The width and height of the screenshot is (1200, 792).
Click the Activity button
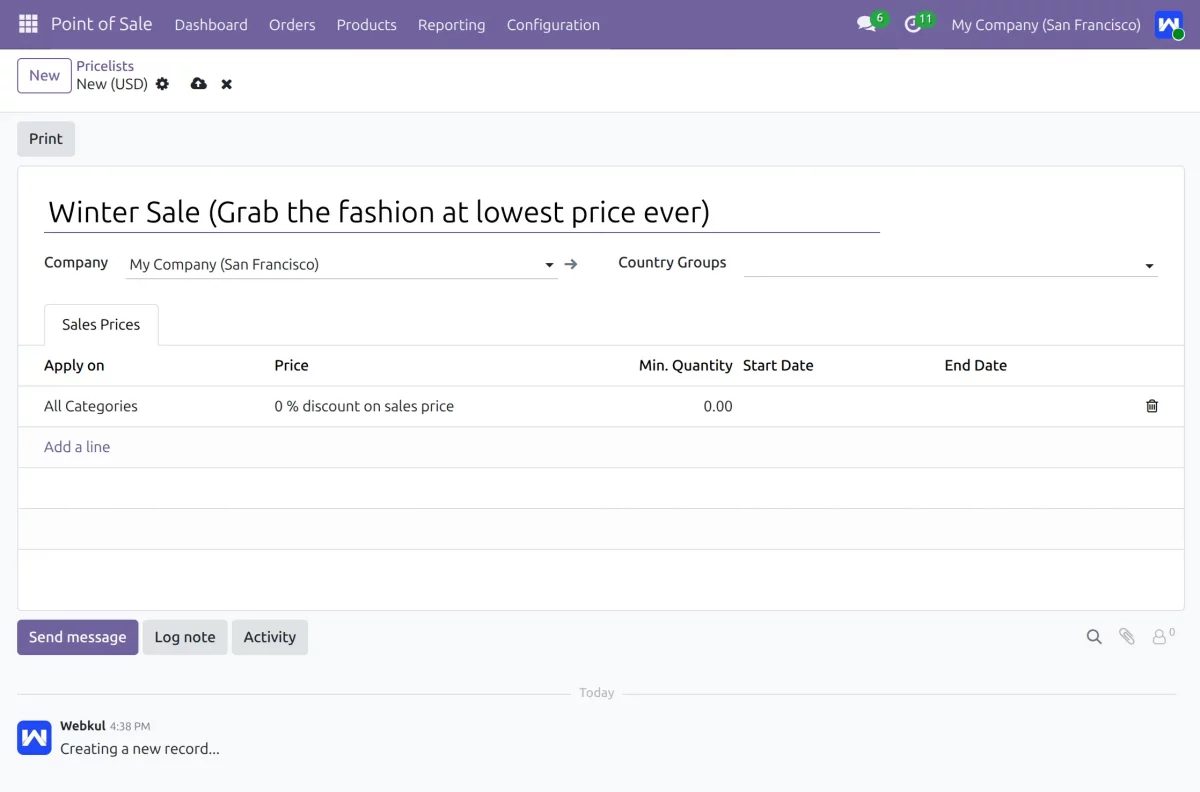[x=270, y=637]
